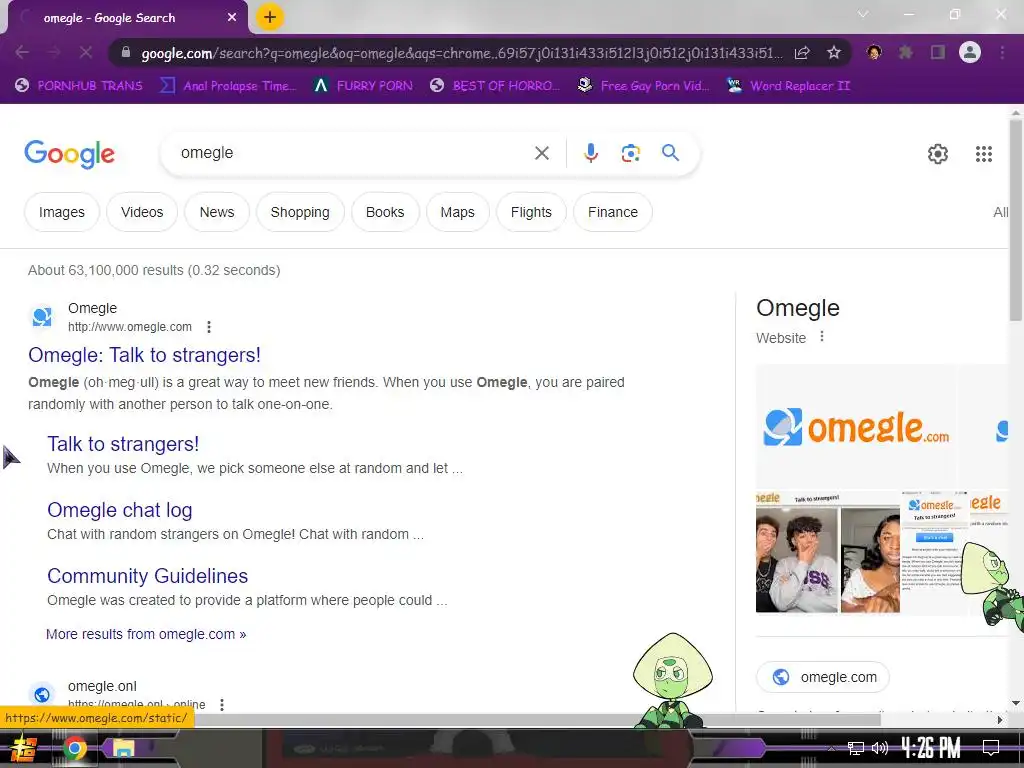Screen dimensions: 1024x768
Task: Close the omegle Google Search tab
Action: [x=232, y=18]
